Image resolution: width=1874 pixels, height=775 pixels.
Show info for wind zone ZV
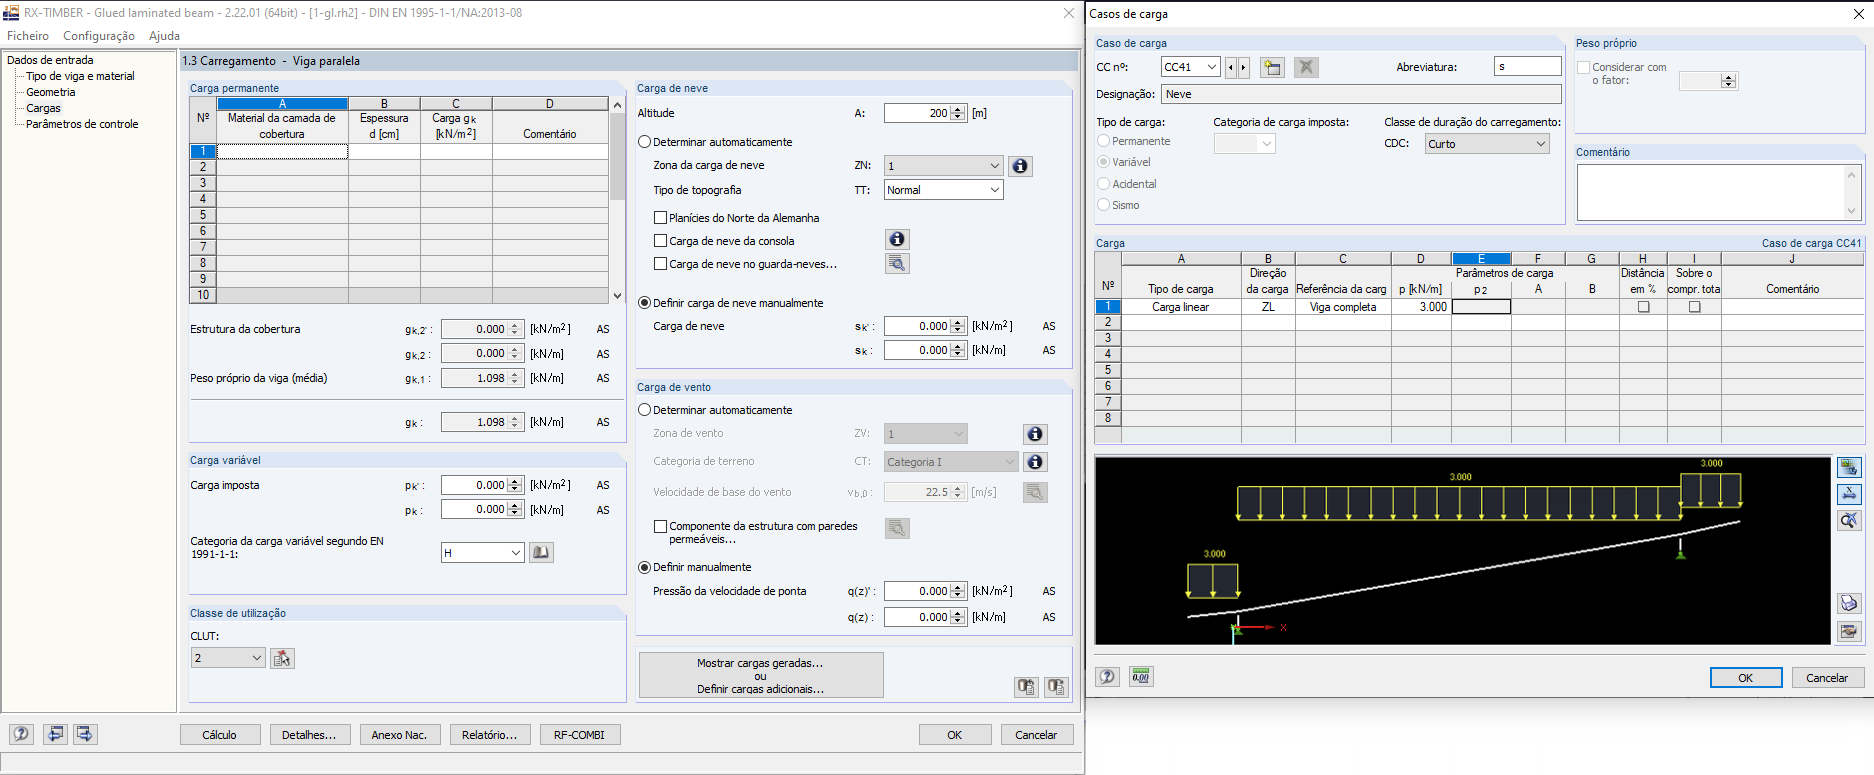[x=1035, y=434]
